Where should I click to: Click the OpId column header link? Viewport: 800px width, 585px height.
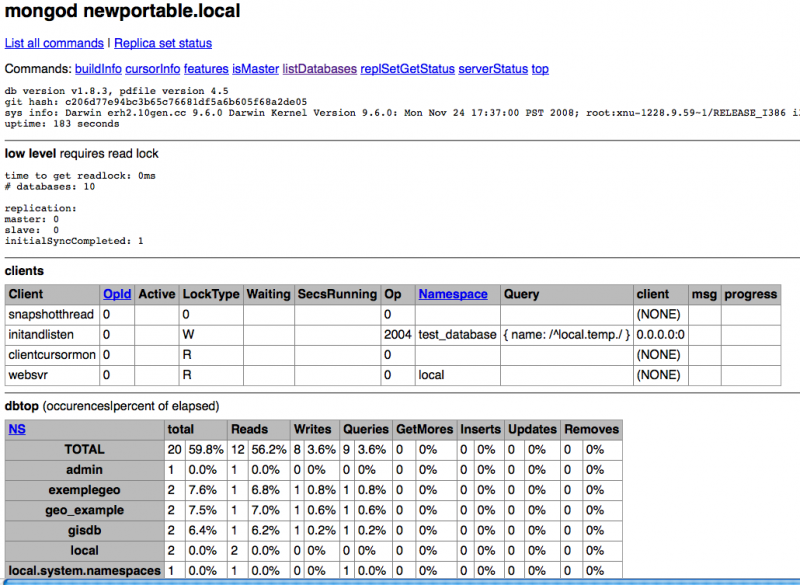click(116, 294)
